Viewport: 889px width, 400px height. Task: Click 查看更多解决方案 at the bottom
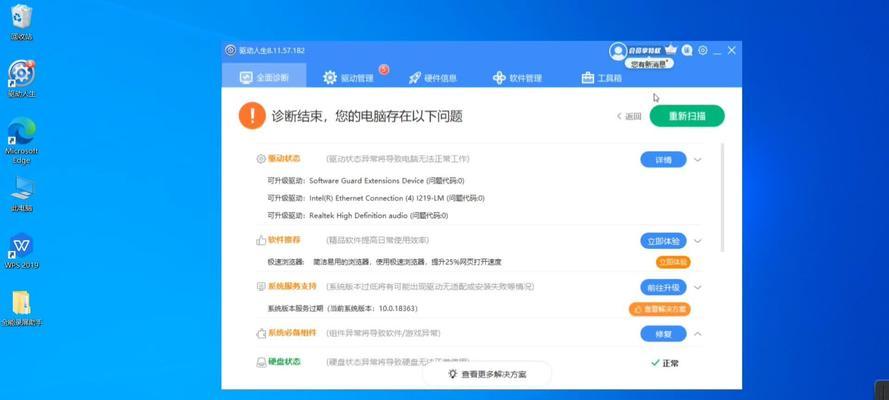point(487,374)
